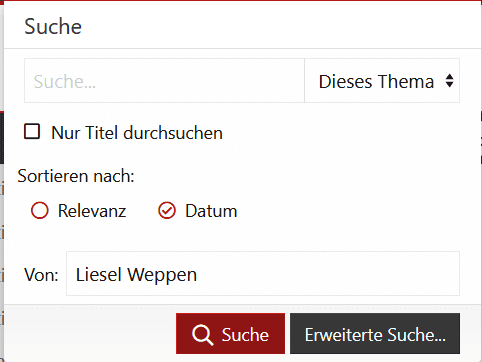Select the Datum radio button

point(167,211)
